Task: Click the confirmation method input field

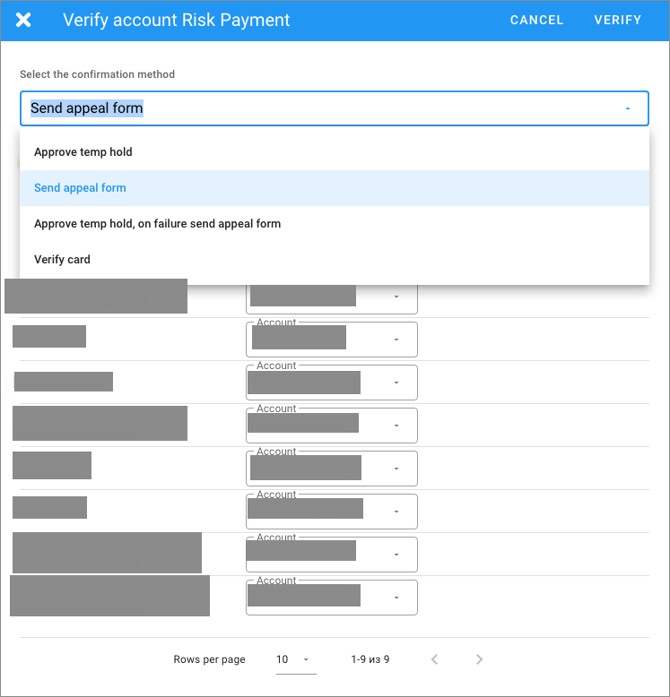Action: (300, 109)
